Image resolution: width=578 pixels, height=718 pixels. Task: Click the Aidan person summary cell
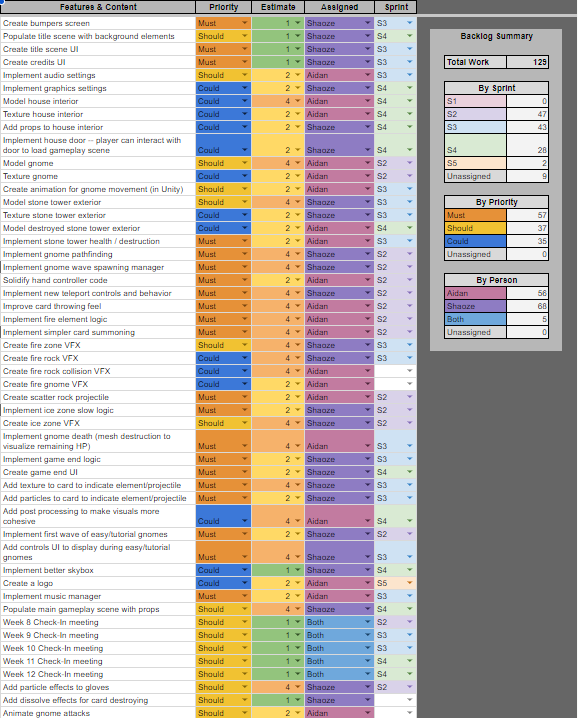[x=475, y=293]
